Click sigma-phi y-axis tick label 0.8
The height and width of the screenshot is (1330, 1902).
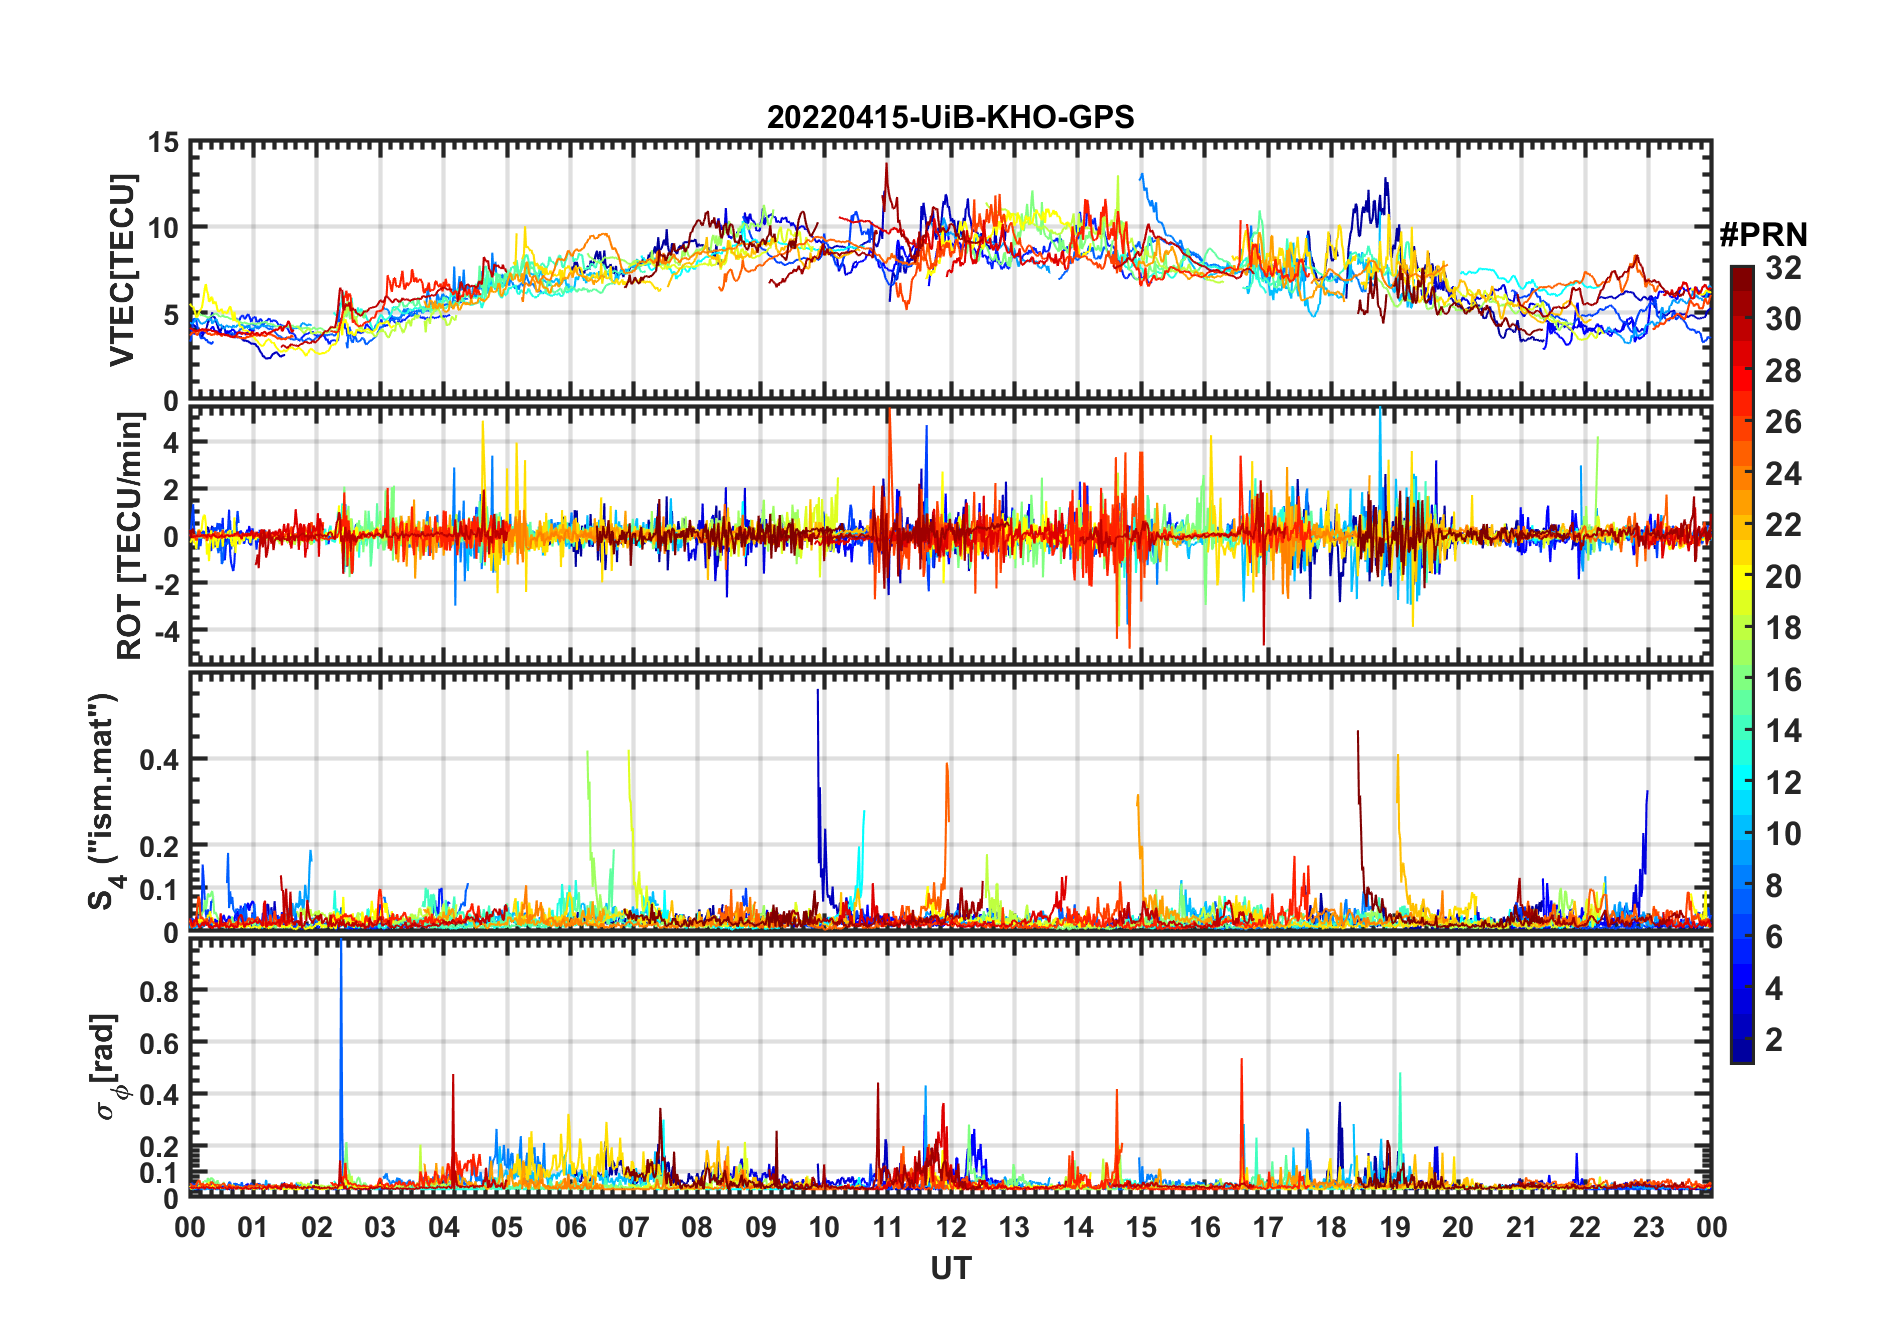pyautogui.click(x=159, y=992)
